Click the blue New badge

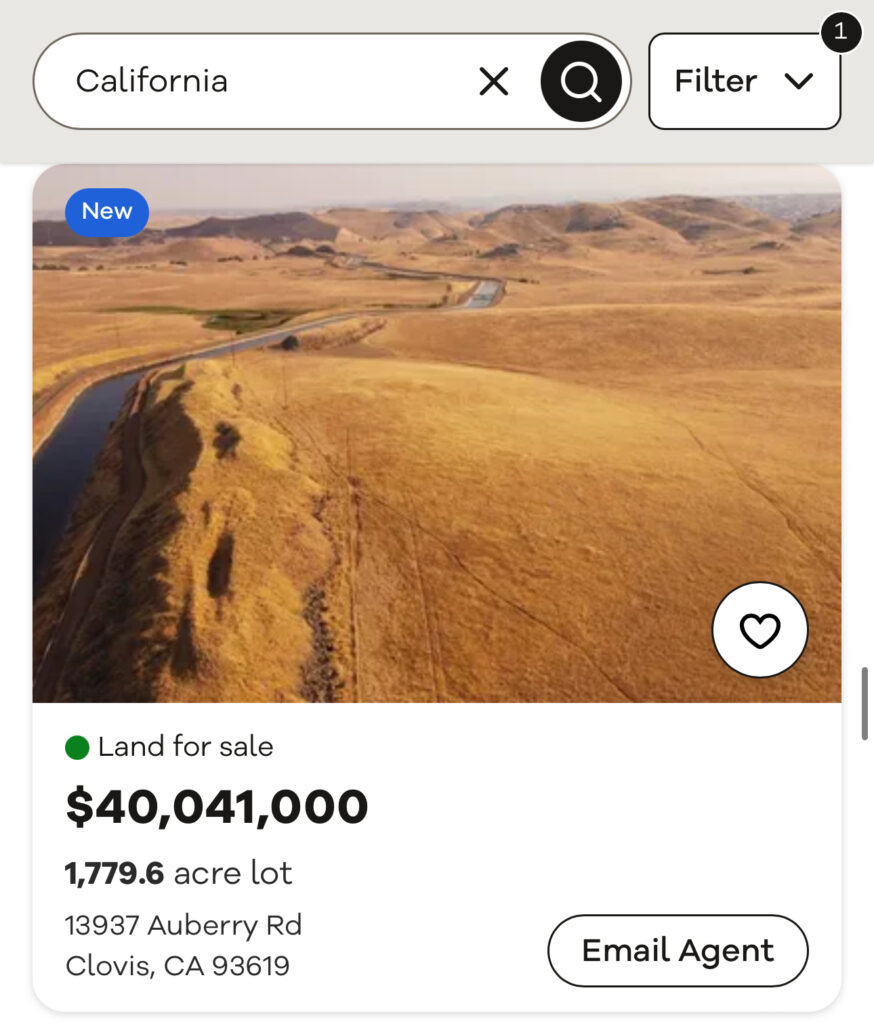[107, 212]
